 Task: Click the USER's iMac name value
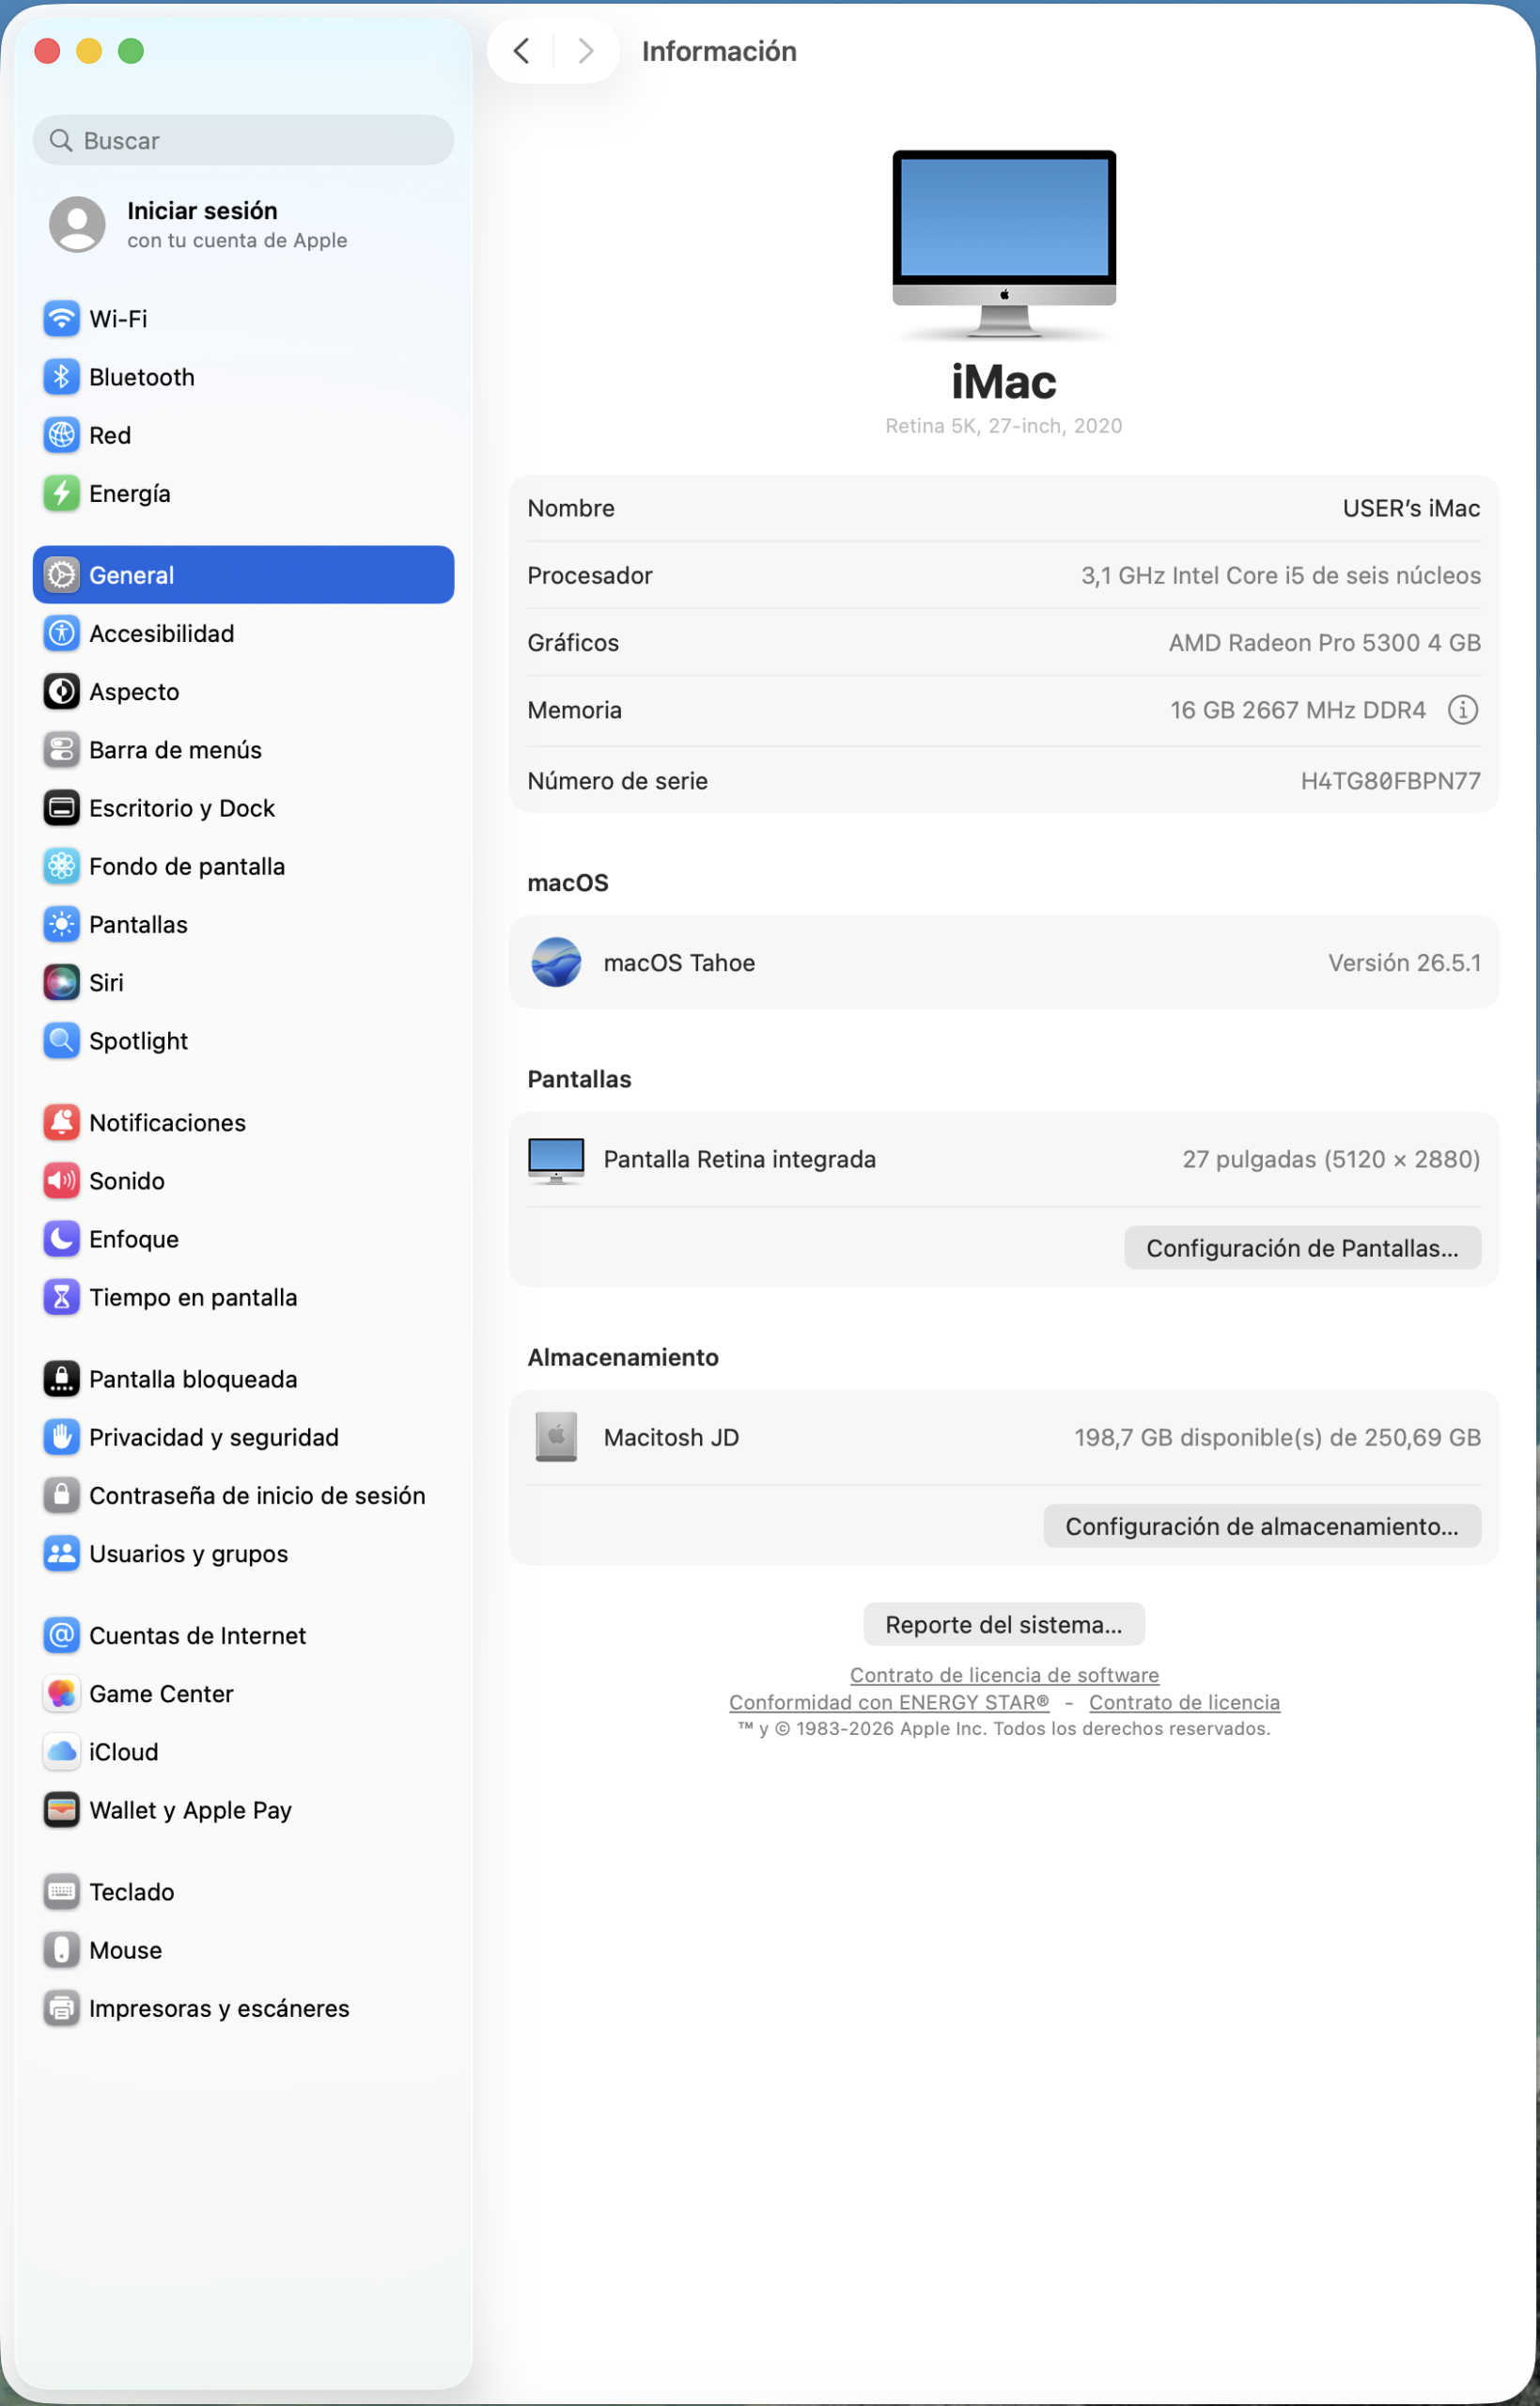1411,508
